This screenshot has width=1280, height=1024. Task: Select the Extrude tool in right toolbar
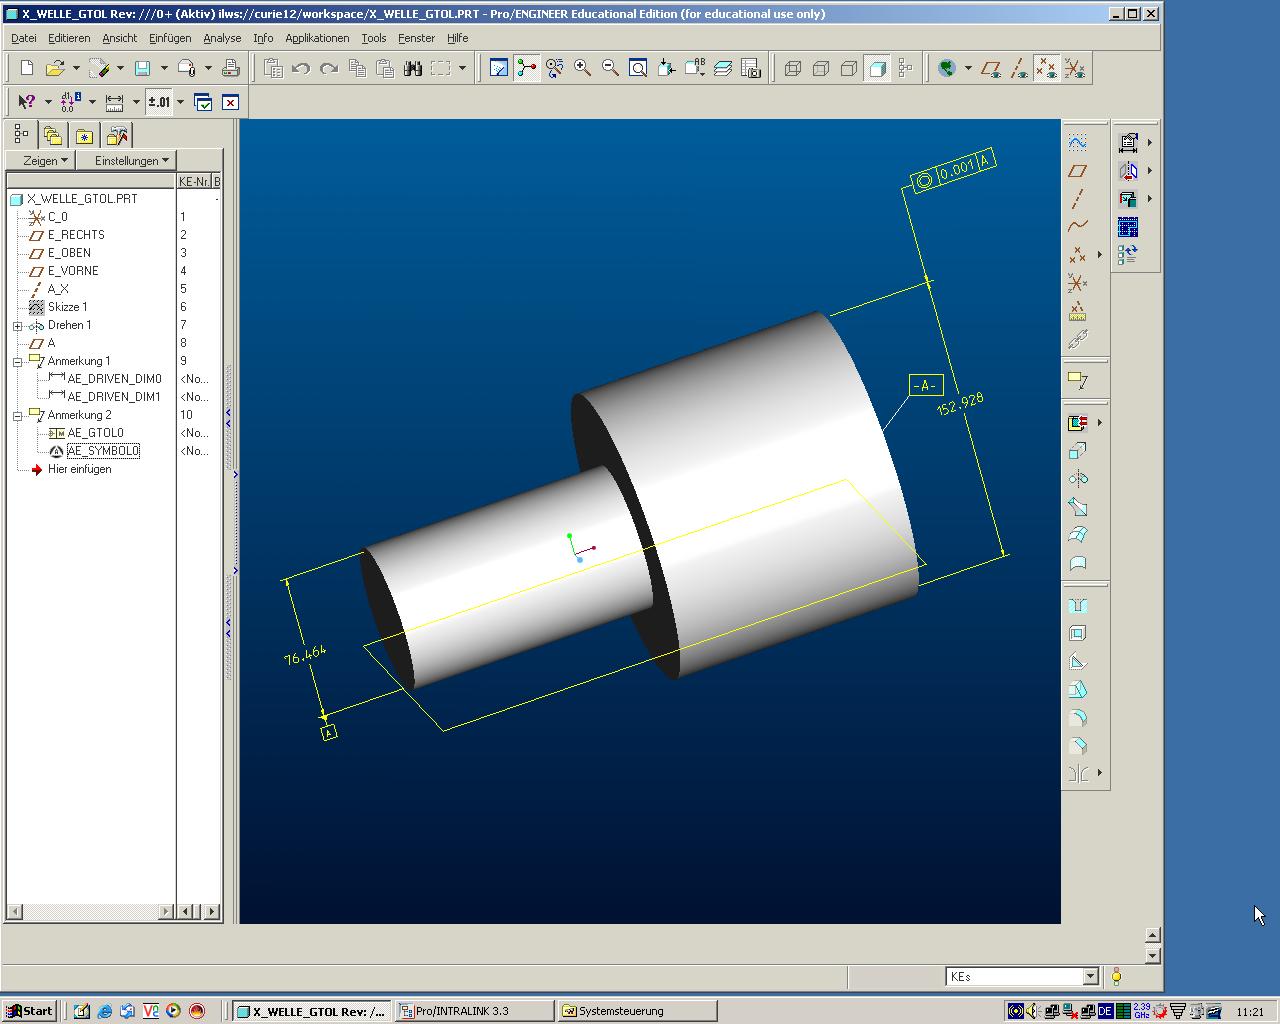(1077, 451)
